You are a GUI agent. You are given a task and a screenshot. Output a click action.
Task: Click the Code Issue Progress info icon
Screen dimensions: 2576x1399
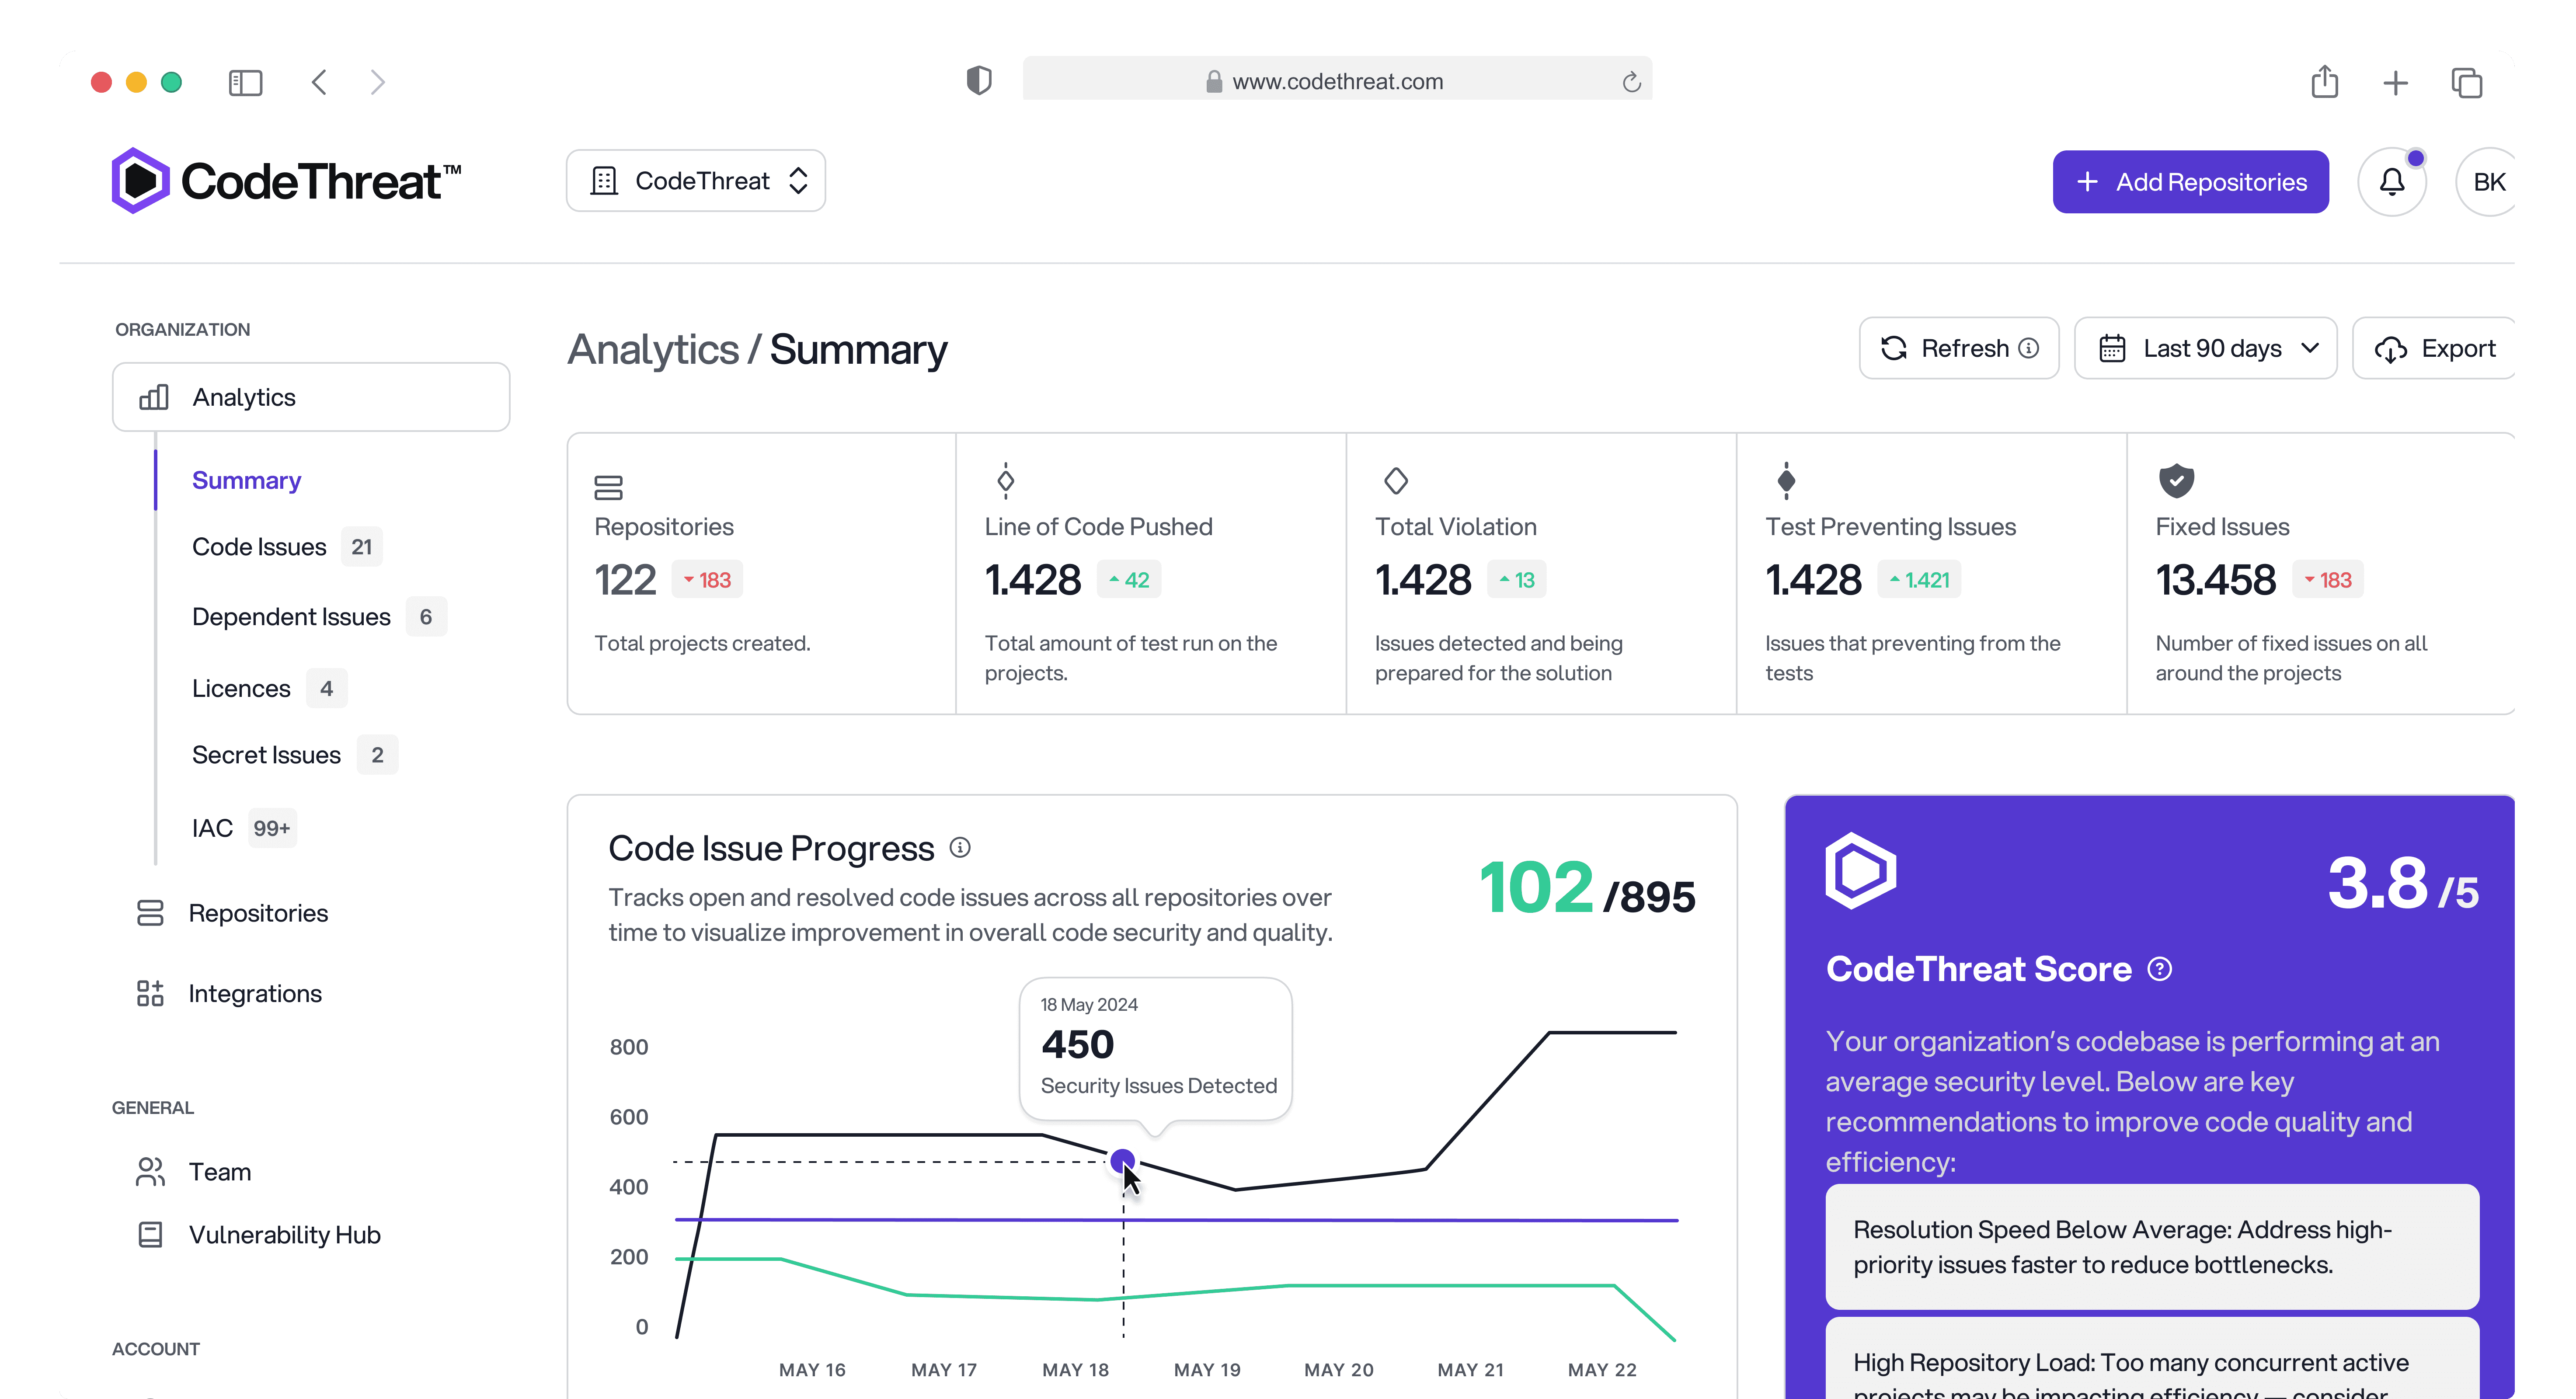(960, 848)
